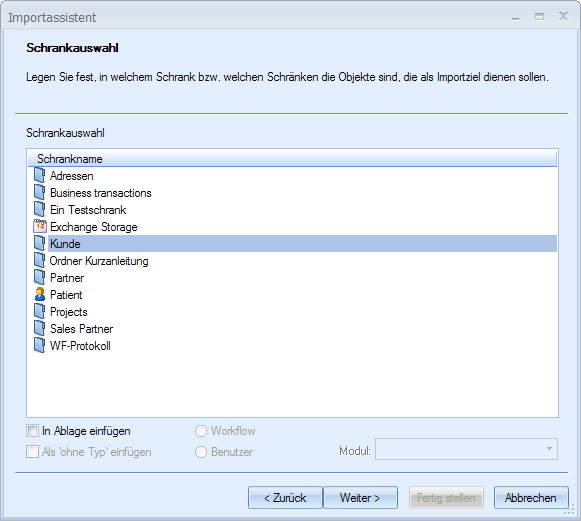Click the Ein Testschrank cabinet icon
This screenshot has height=521, width=581.
click(40, 209)
